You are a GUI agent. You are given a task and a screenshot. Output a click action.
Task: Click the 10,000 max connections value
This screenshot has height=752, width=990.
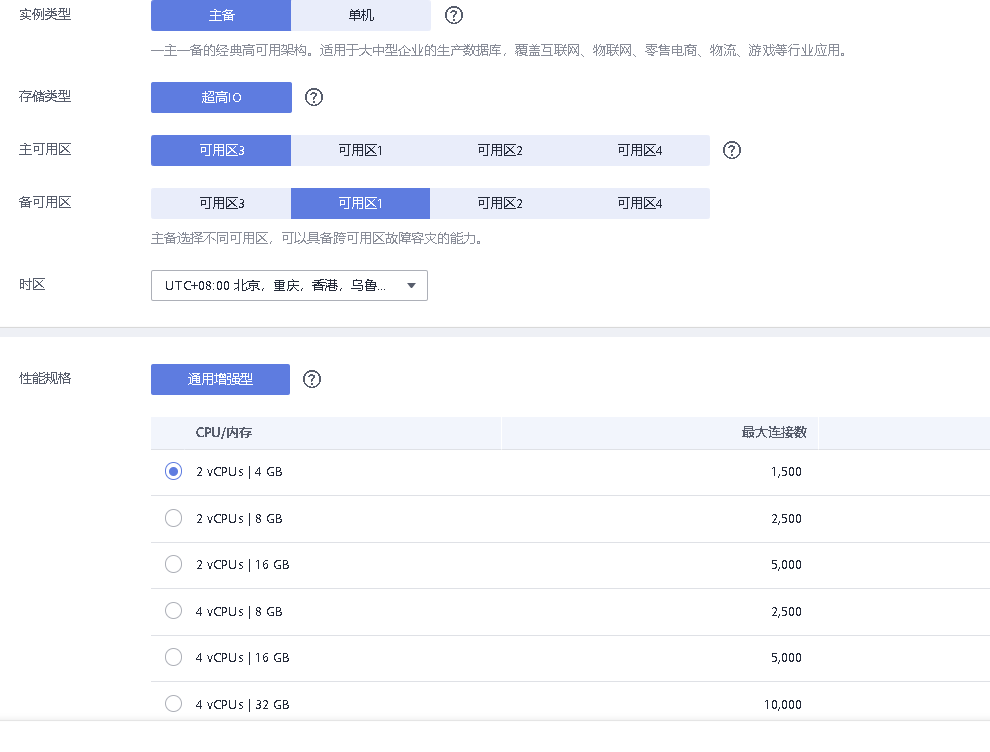point(783,705)
